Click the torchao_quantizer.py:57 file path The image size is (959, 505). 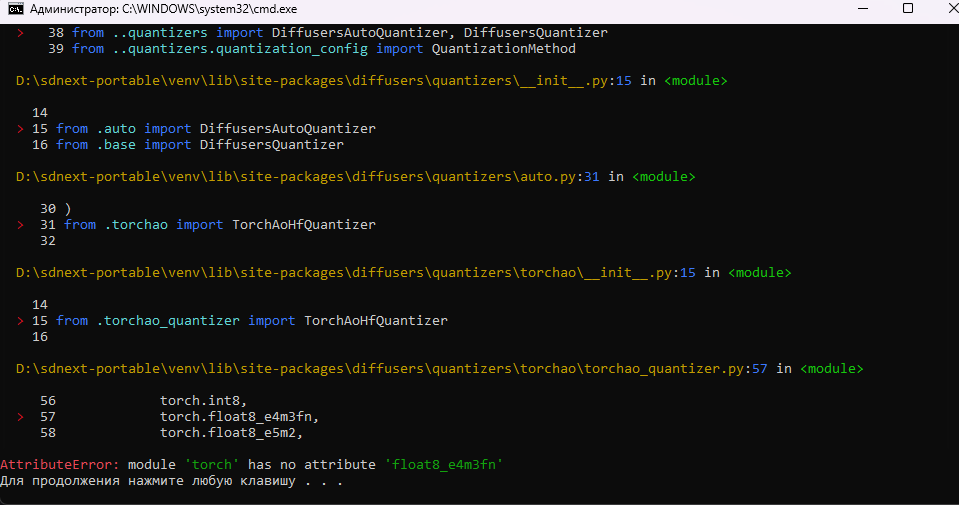(391, 369)
